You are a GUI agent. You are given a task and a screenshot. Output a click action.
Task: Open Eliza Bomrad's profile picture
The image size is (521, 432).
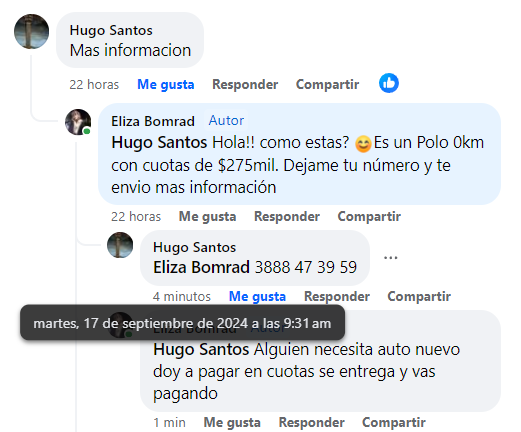click(78, 122)
